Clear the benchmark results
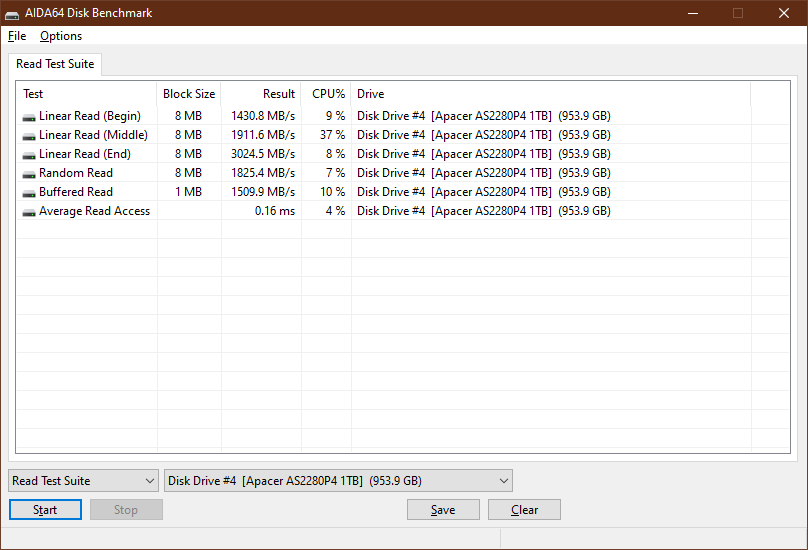 pyautogui.click(x=524, y=510)
